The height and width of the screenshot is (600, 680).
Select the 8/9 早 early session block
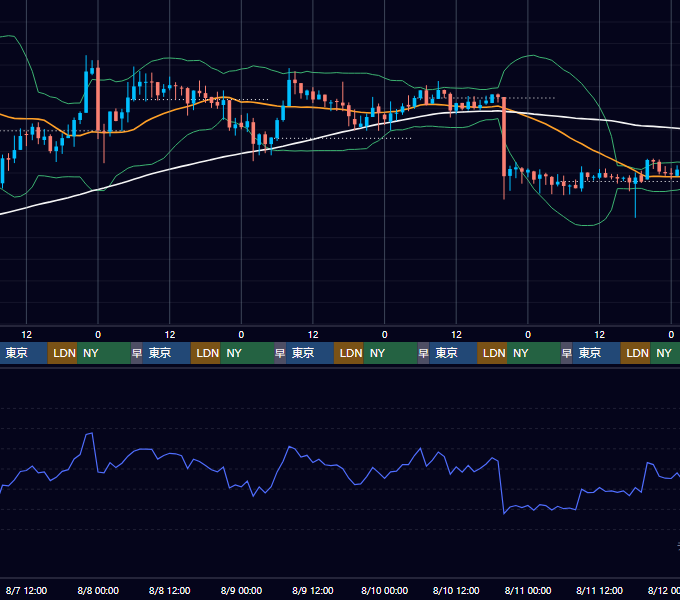(280, 353)
